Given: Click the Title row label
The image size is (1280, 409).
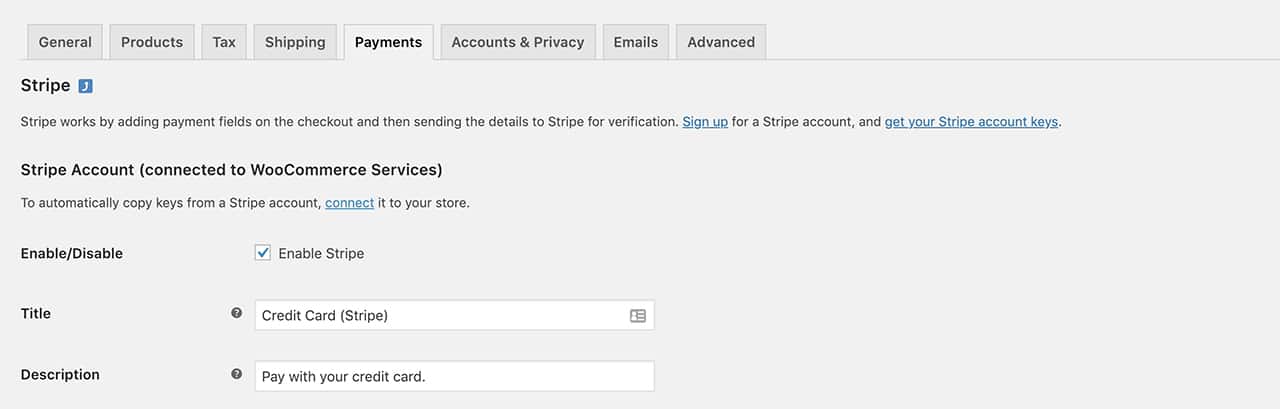Looking at the screenshot, I should pyautogui.click(x=36, y=314).
